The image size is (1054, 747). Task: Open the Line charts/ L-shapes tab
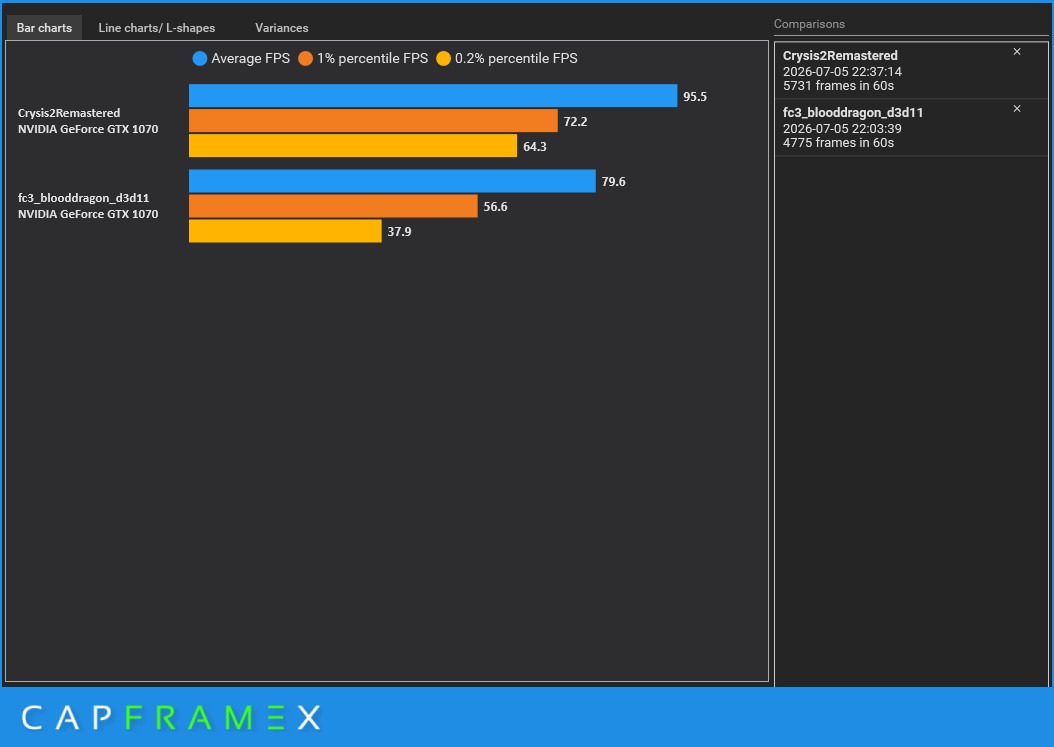coord(157,28)
